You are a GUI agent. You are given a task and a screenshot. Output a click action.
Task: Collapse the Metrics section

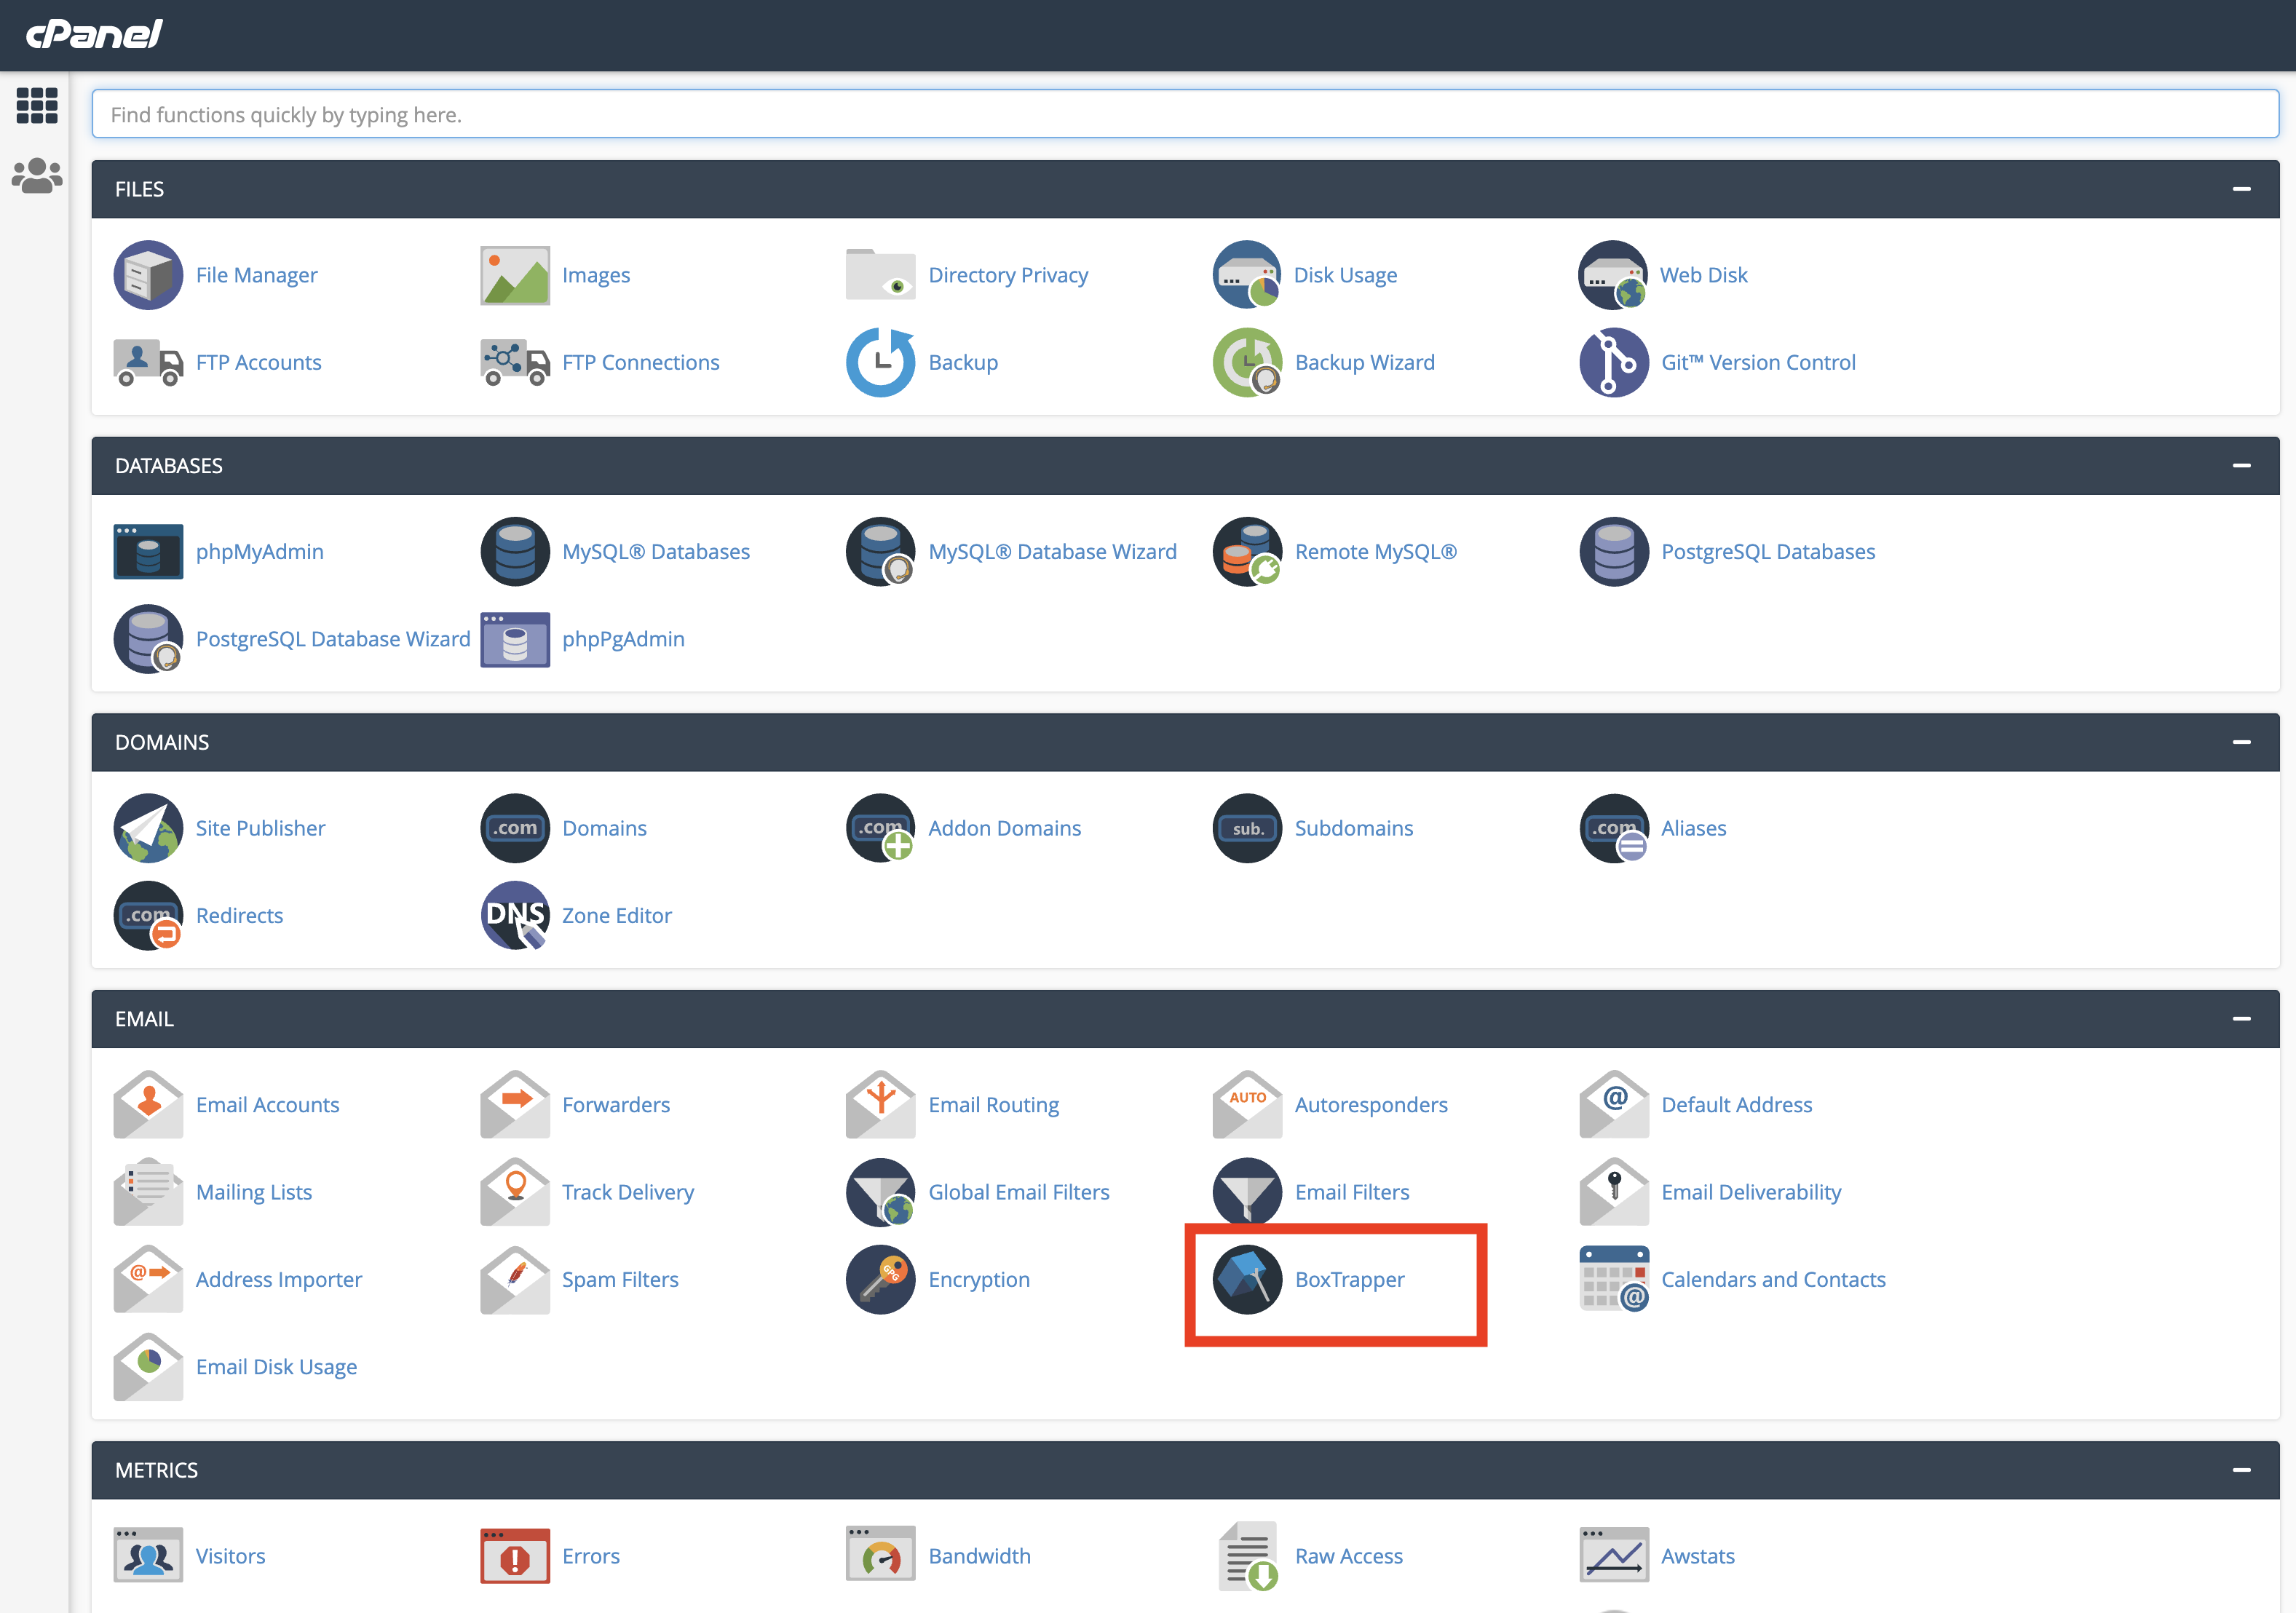(2241, 1470)
